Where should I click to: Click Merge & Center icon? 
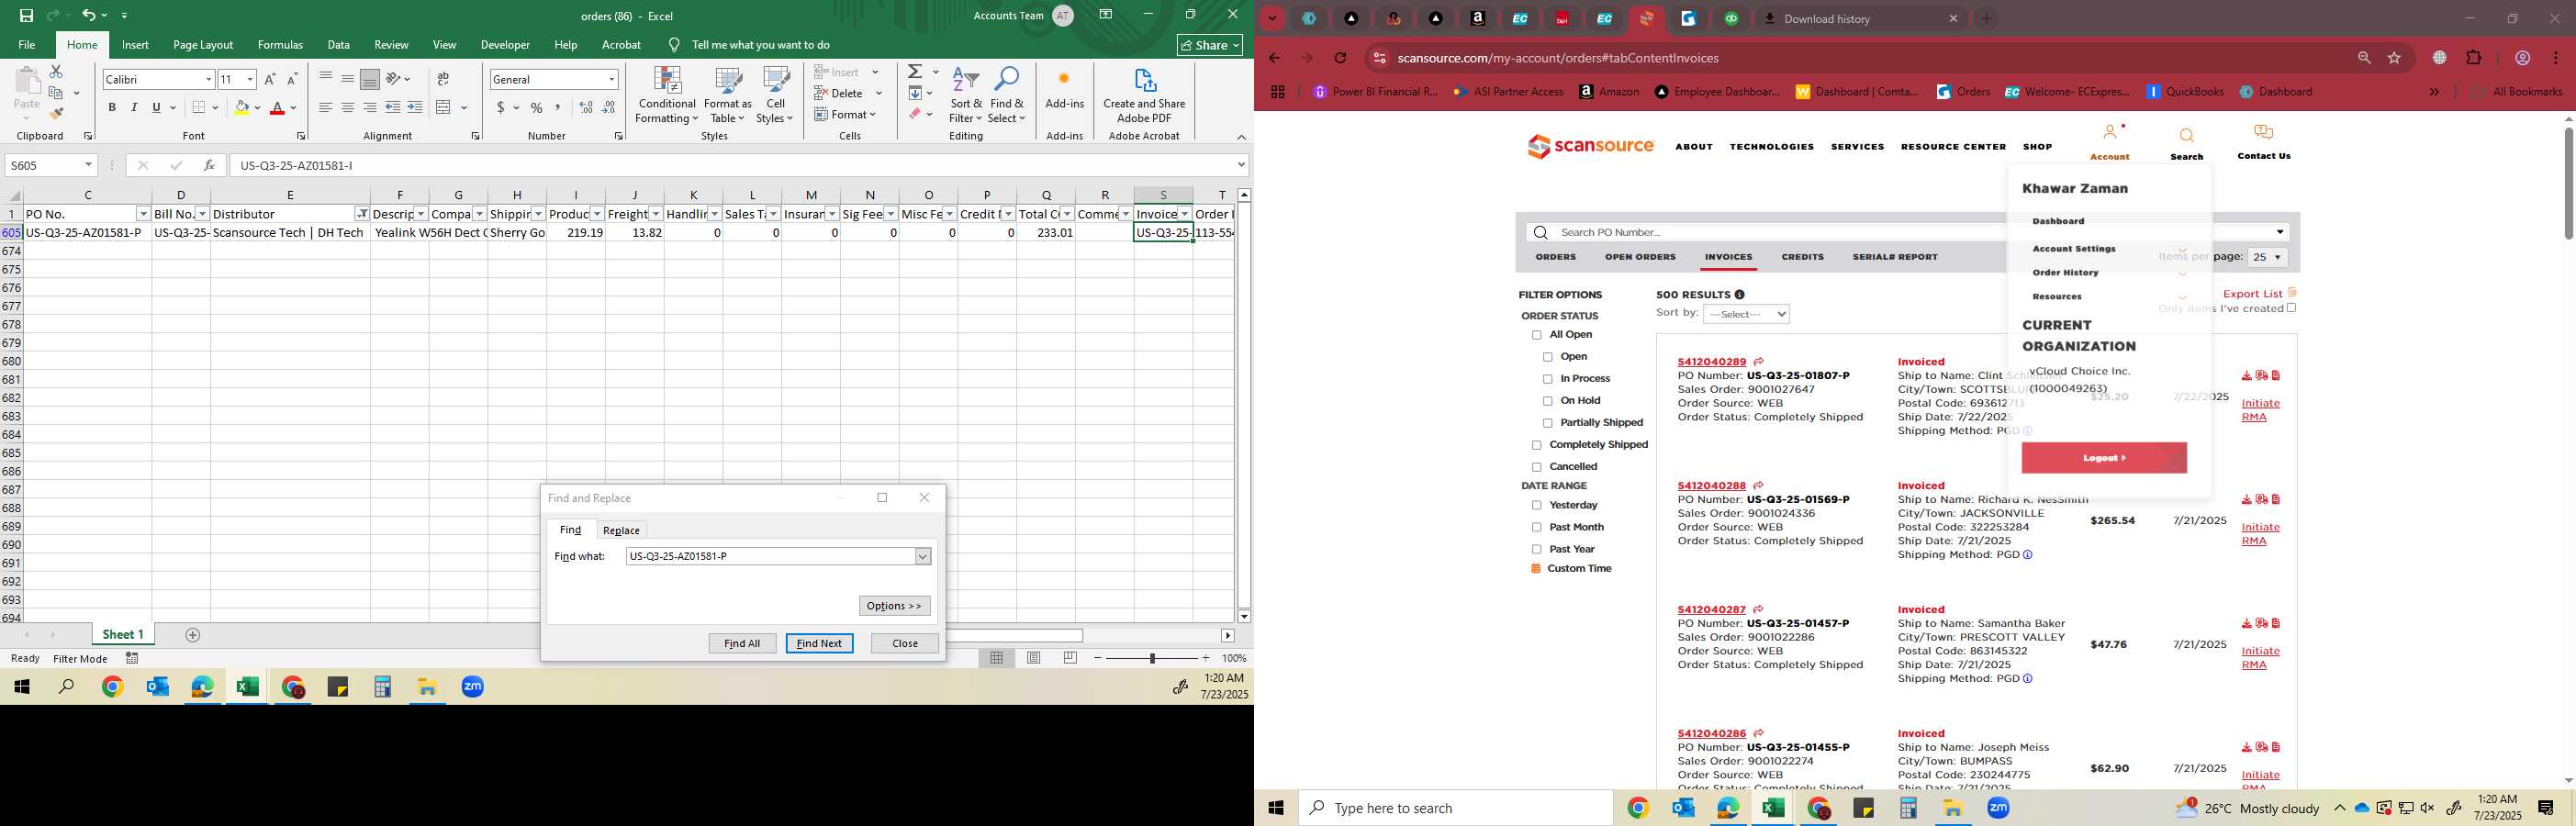pos(444,107)
